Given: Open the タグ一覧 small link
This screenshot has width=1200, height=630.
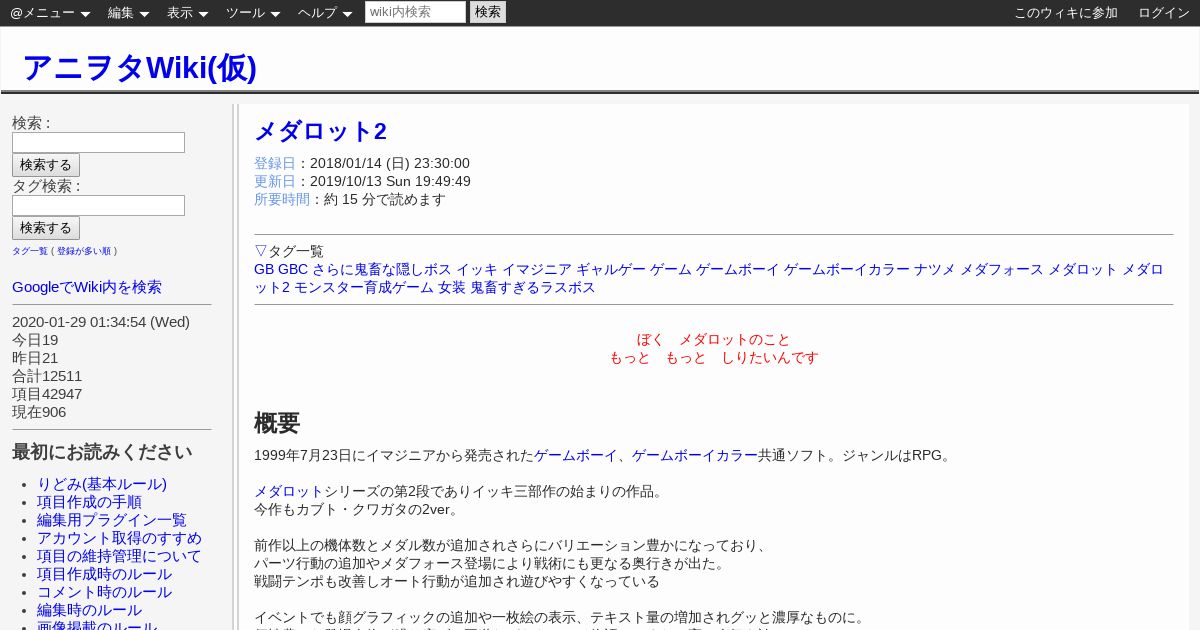Looking at the screenshot, I should tap(30, 251).
